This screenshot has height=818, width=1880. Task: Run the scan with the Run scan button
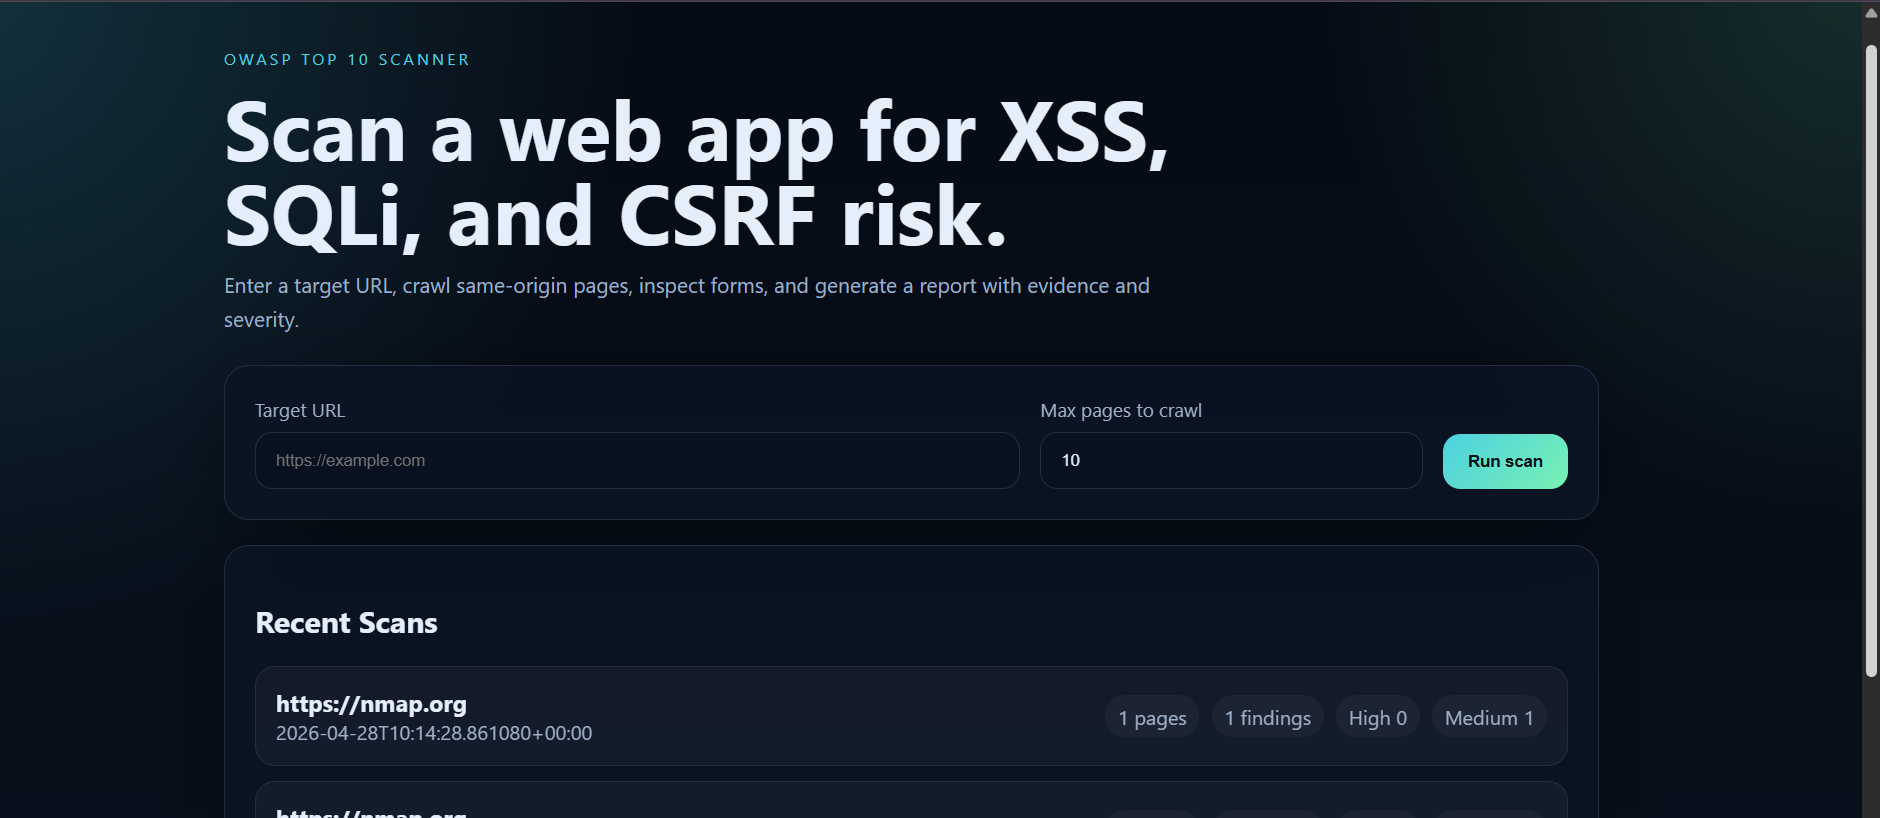(1505, 461)
